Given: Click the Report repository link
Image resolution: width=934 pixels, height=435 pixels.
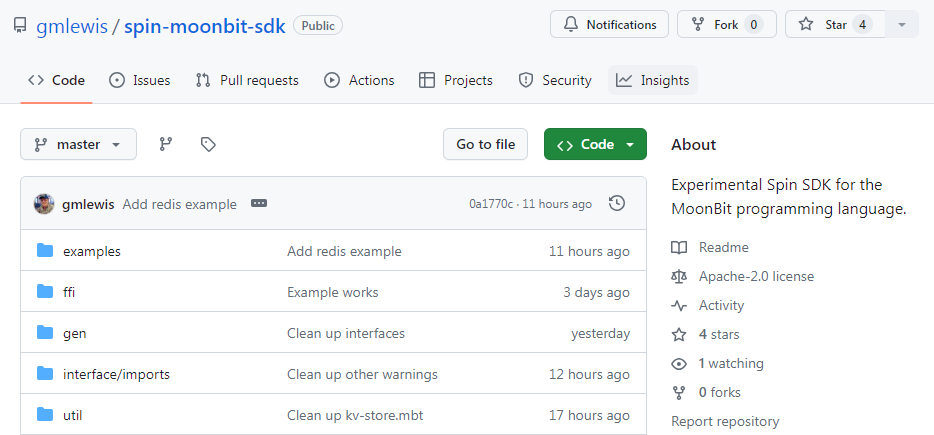Looking at the screenshot, I should 725,422.
